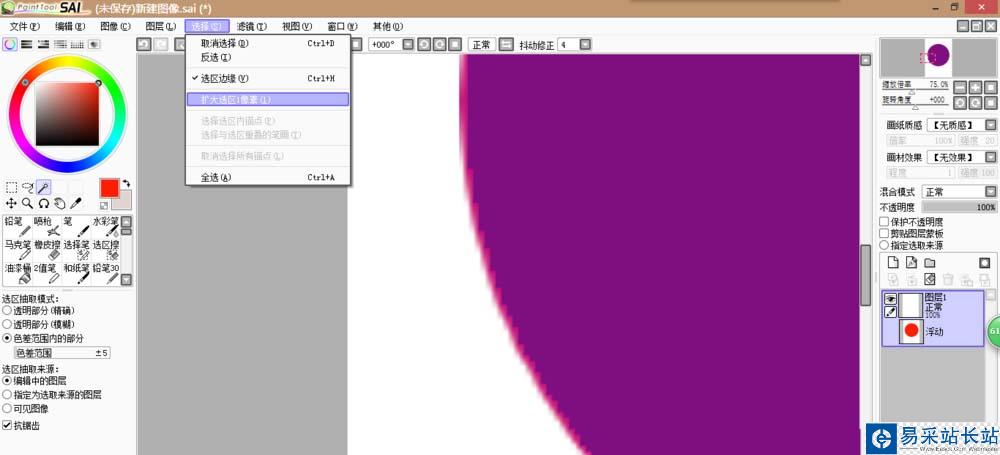Open the 抖动修正 stabilizer dropdown

585,45
